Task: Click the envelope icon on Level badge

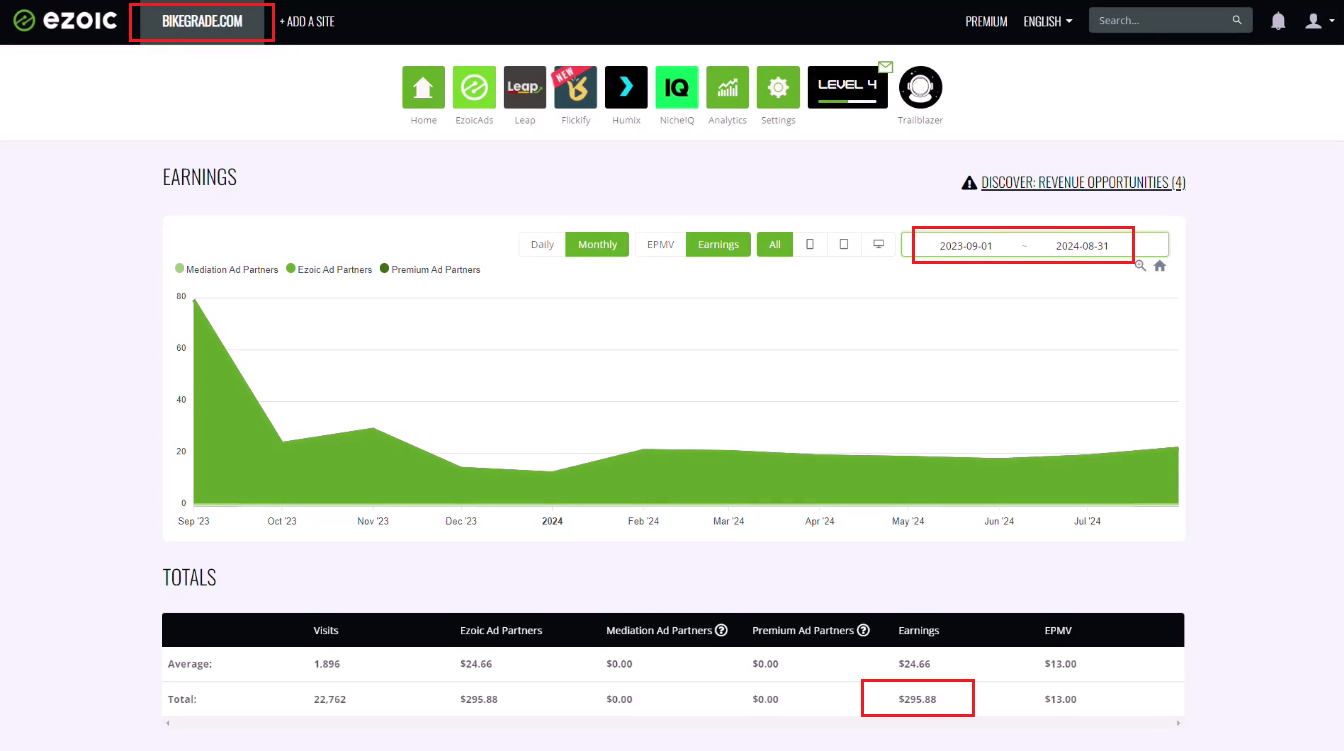Action: coord(885,67)
